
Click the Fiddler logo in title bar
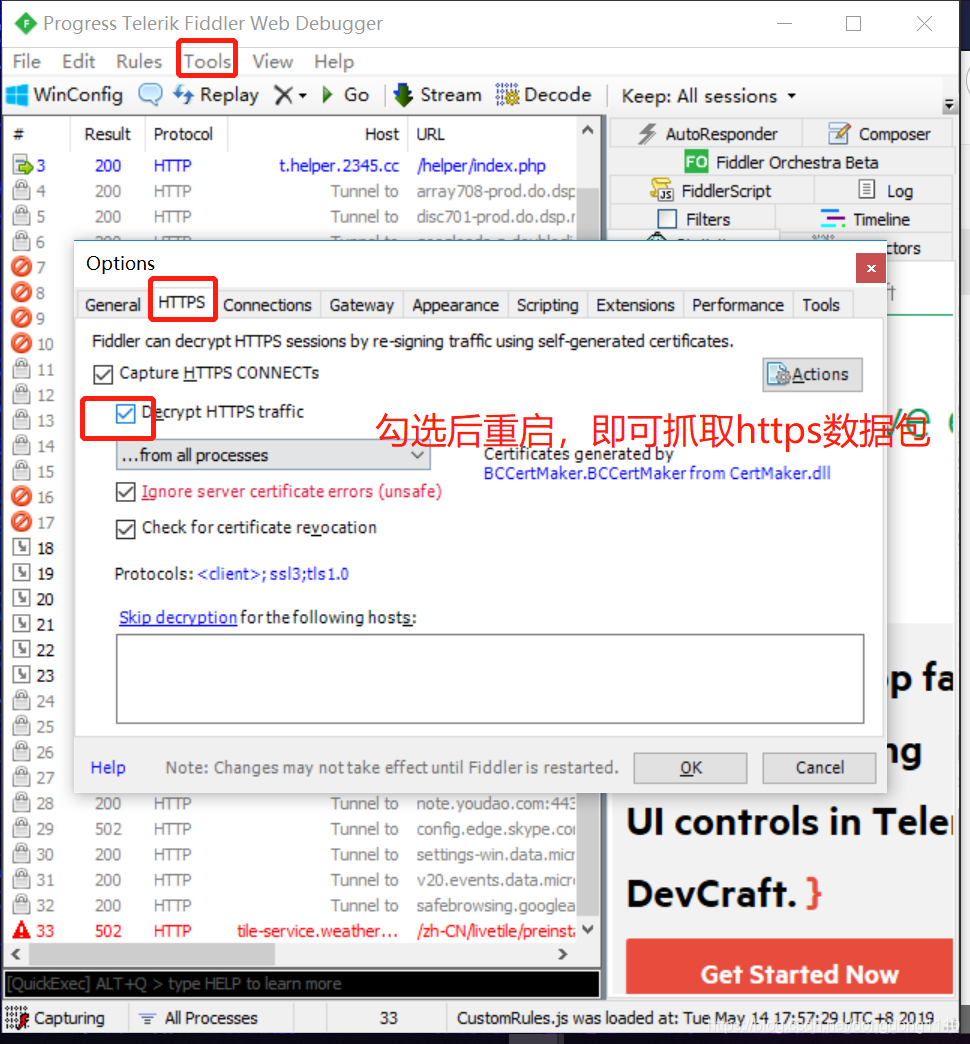[x=25, y=24]
